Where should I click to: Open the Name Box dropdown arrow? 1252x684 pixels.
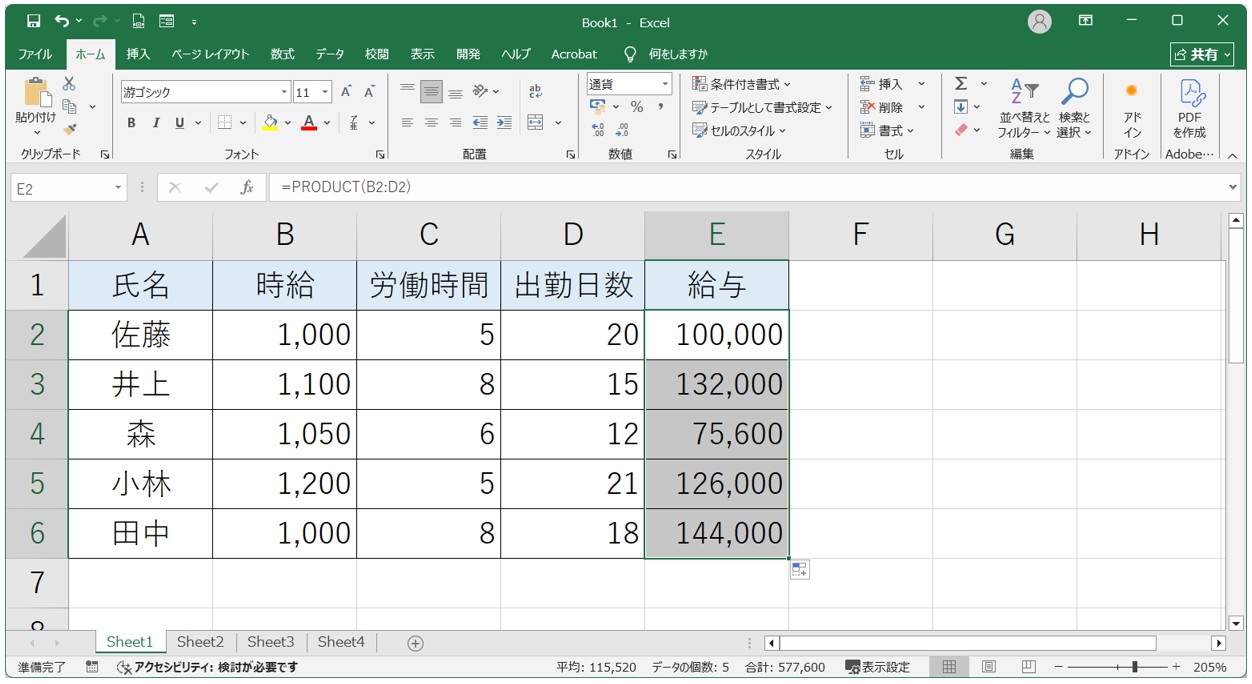click(x=119, y=187)
